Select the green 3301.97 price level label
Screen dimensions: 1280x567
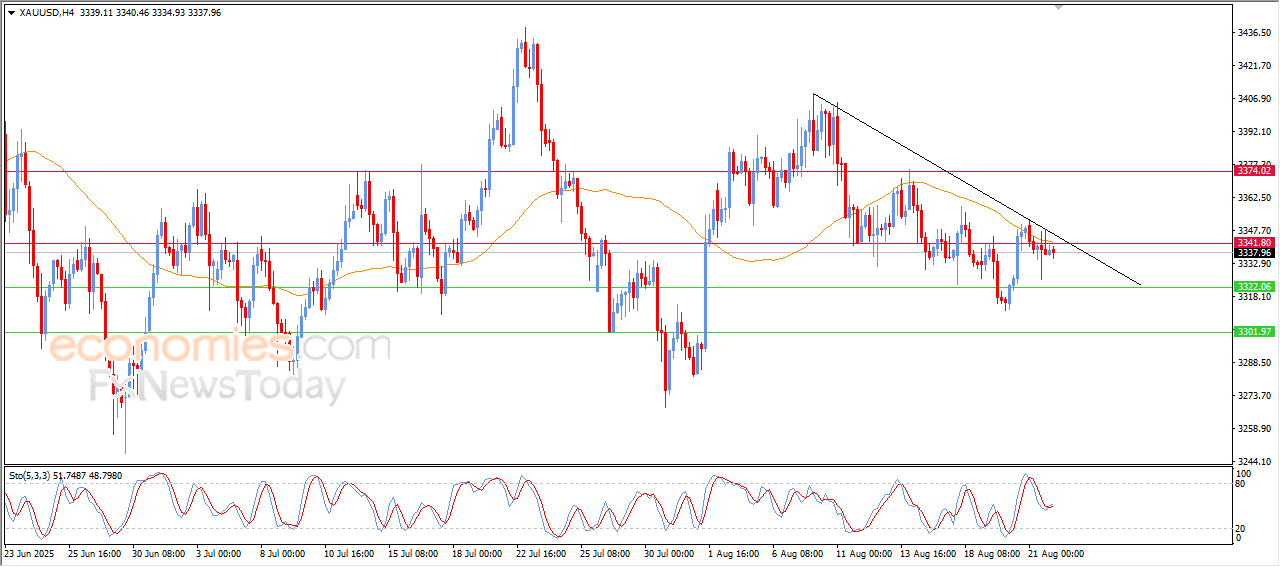pyautogui.click(x=1254, y=332)
